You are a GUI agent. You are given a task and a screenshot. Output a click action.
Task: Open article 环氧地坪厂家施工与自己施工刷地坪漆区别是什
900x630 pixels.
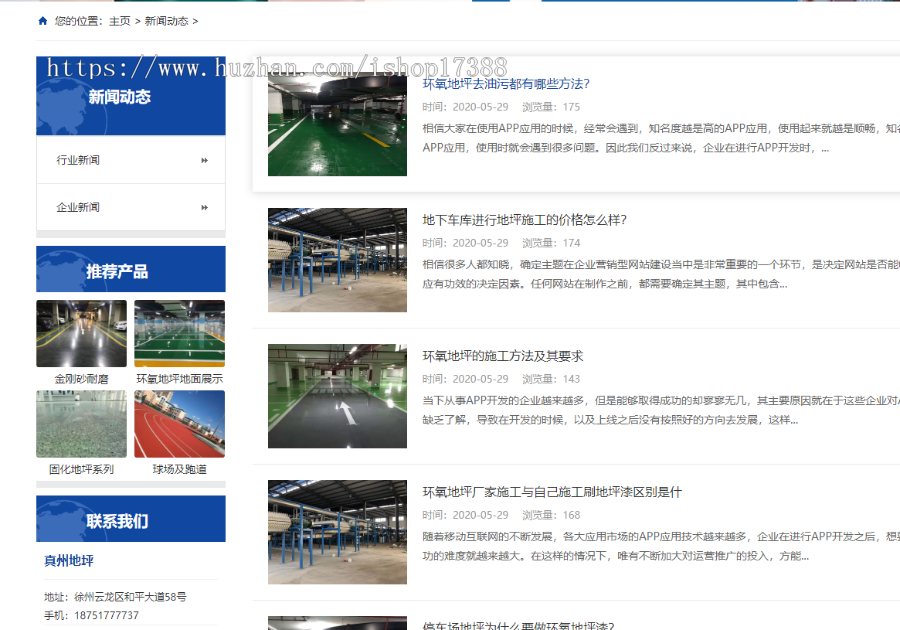click(x=552, y=492)
